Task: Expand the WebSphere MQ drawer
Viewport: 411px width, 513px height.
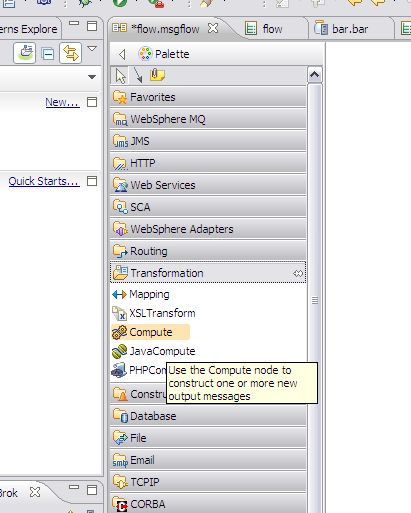Action: point(208,119)
